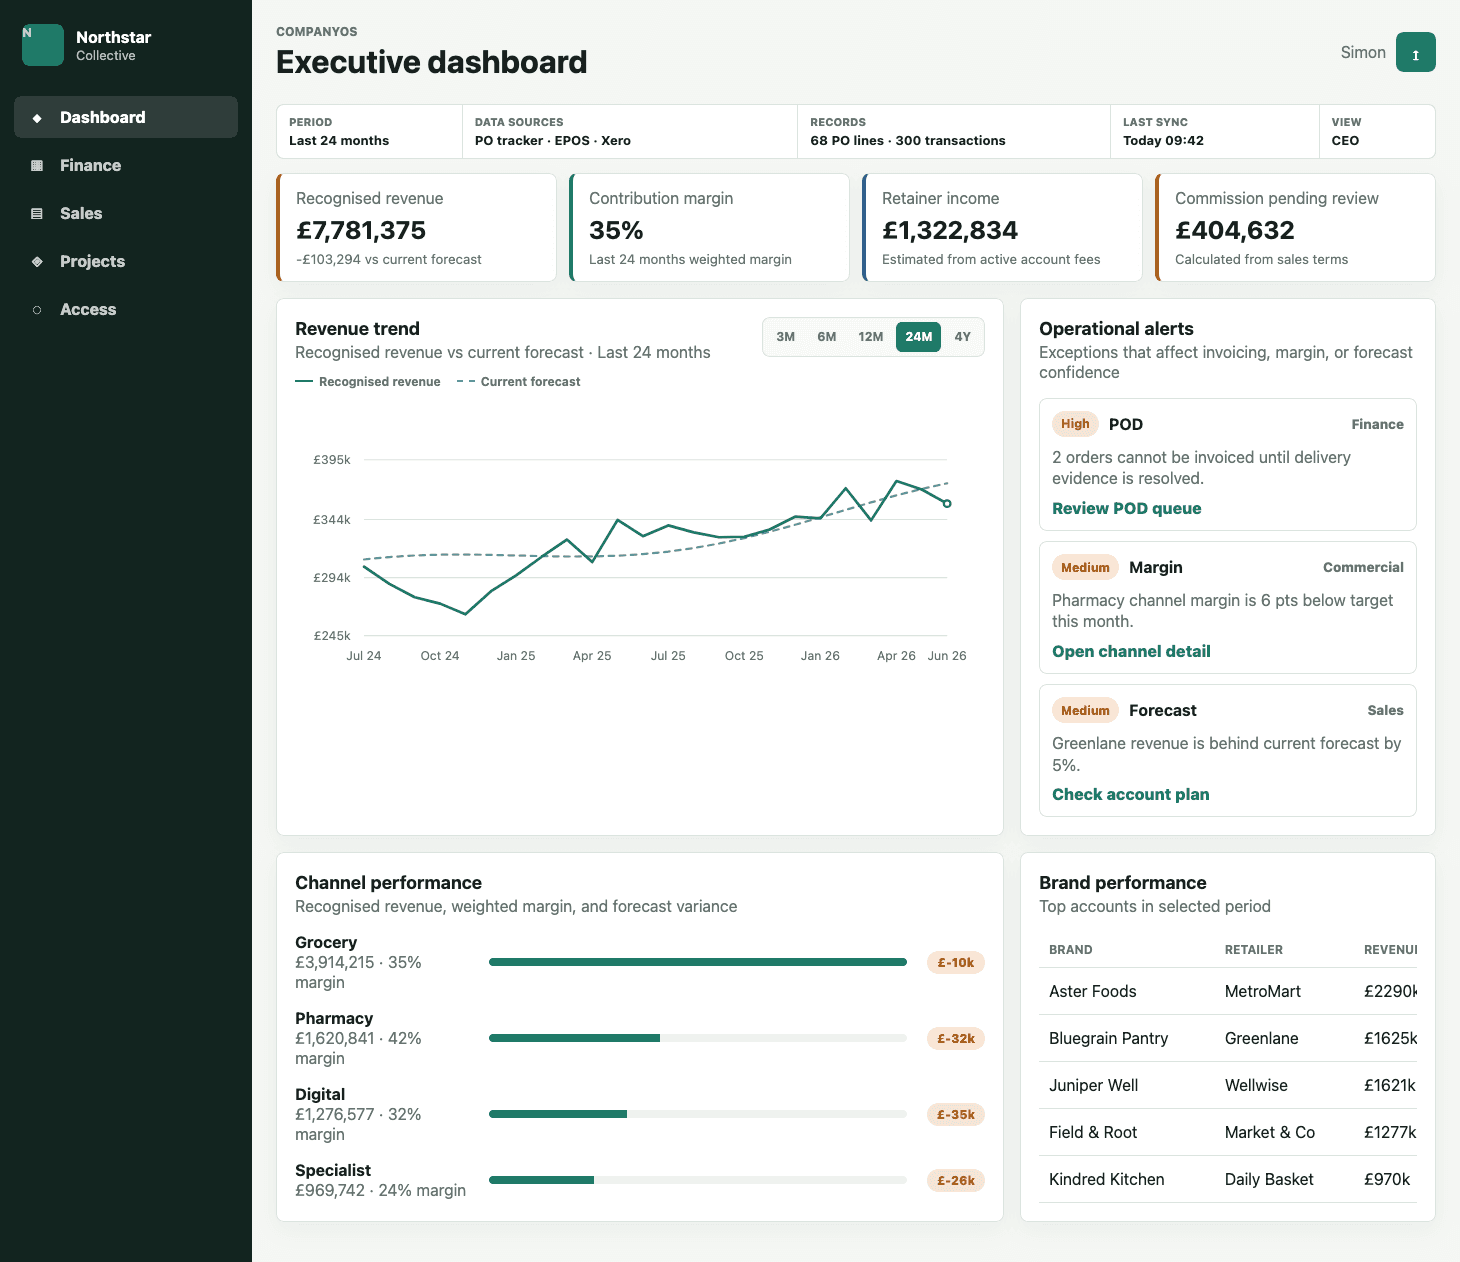Open the Retainer income £1,322,834 card

click(1002, 228)
